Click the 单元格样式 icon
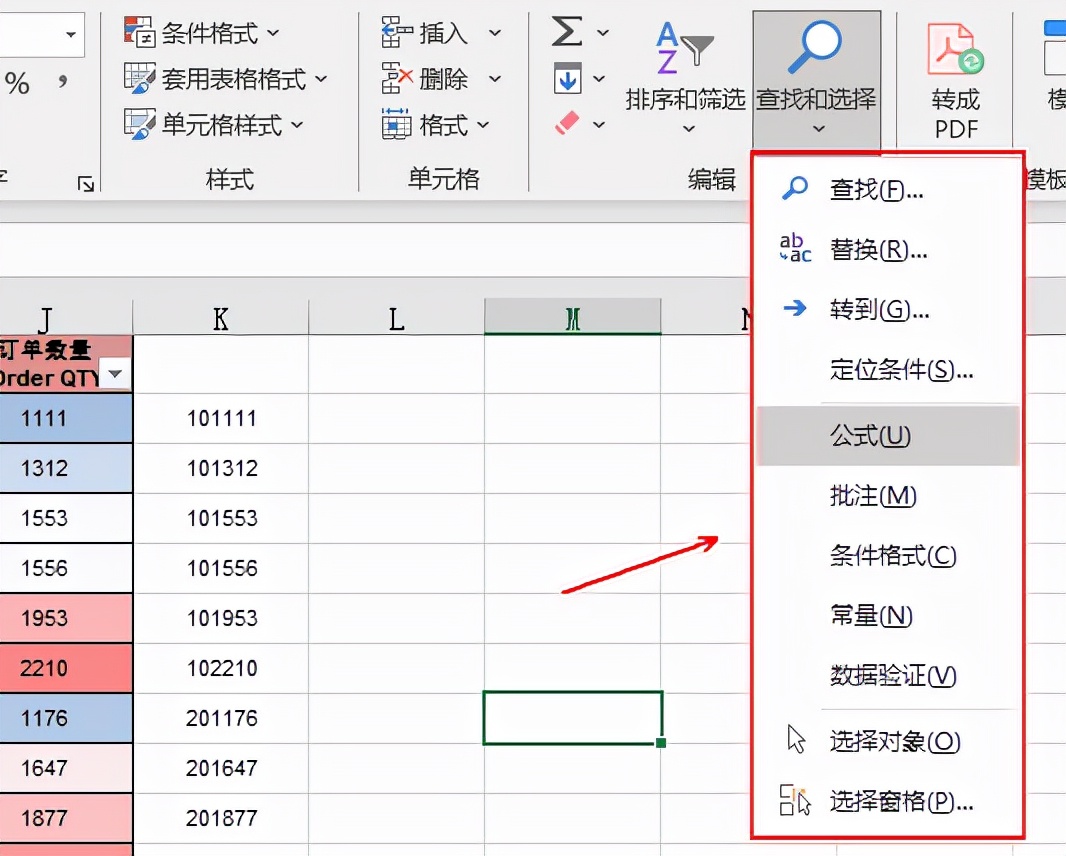The height and width of the screenshot is (856, 1066). (139, 124)
